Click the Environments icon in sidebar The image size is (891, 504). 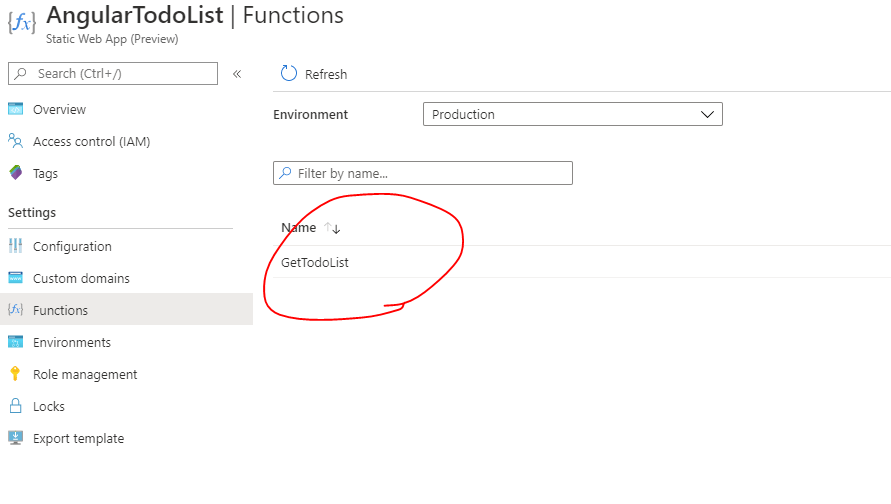coord(15,342)
